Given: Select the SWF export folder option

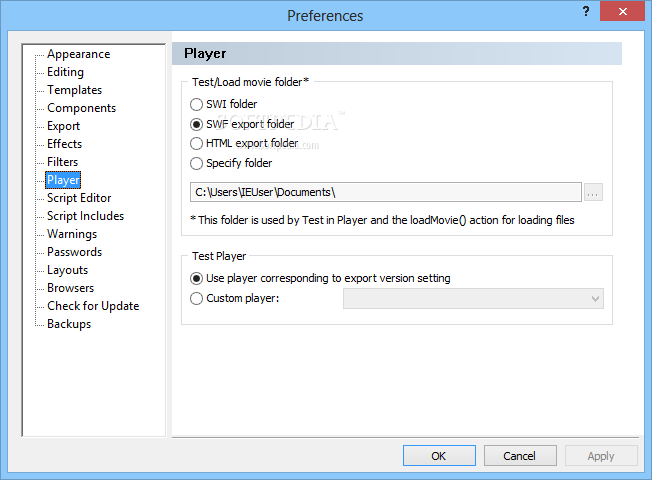Looking at the screenshot, I should 196,124.
